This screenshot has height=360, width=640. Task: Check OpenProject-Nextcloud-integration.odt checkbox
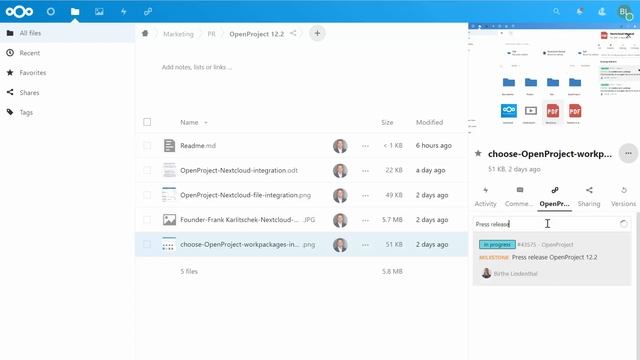pos(147,171)
